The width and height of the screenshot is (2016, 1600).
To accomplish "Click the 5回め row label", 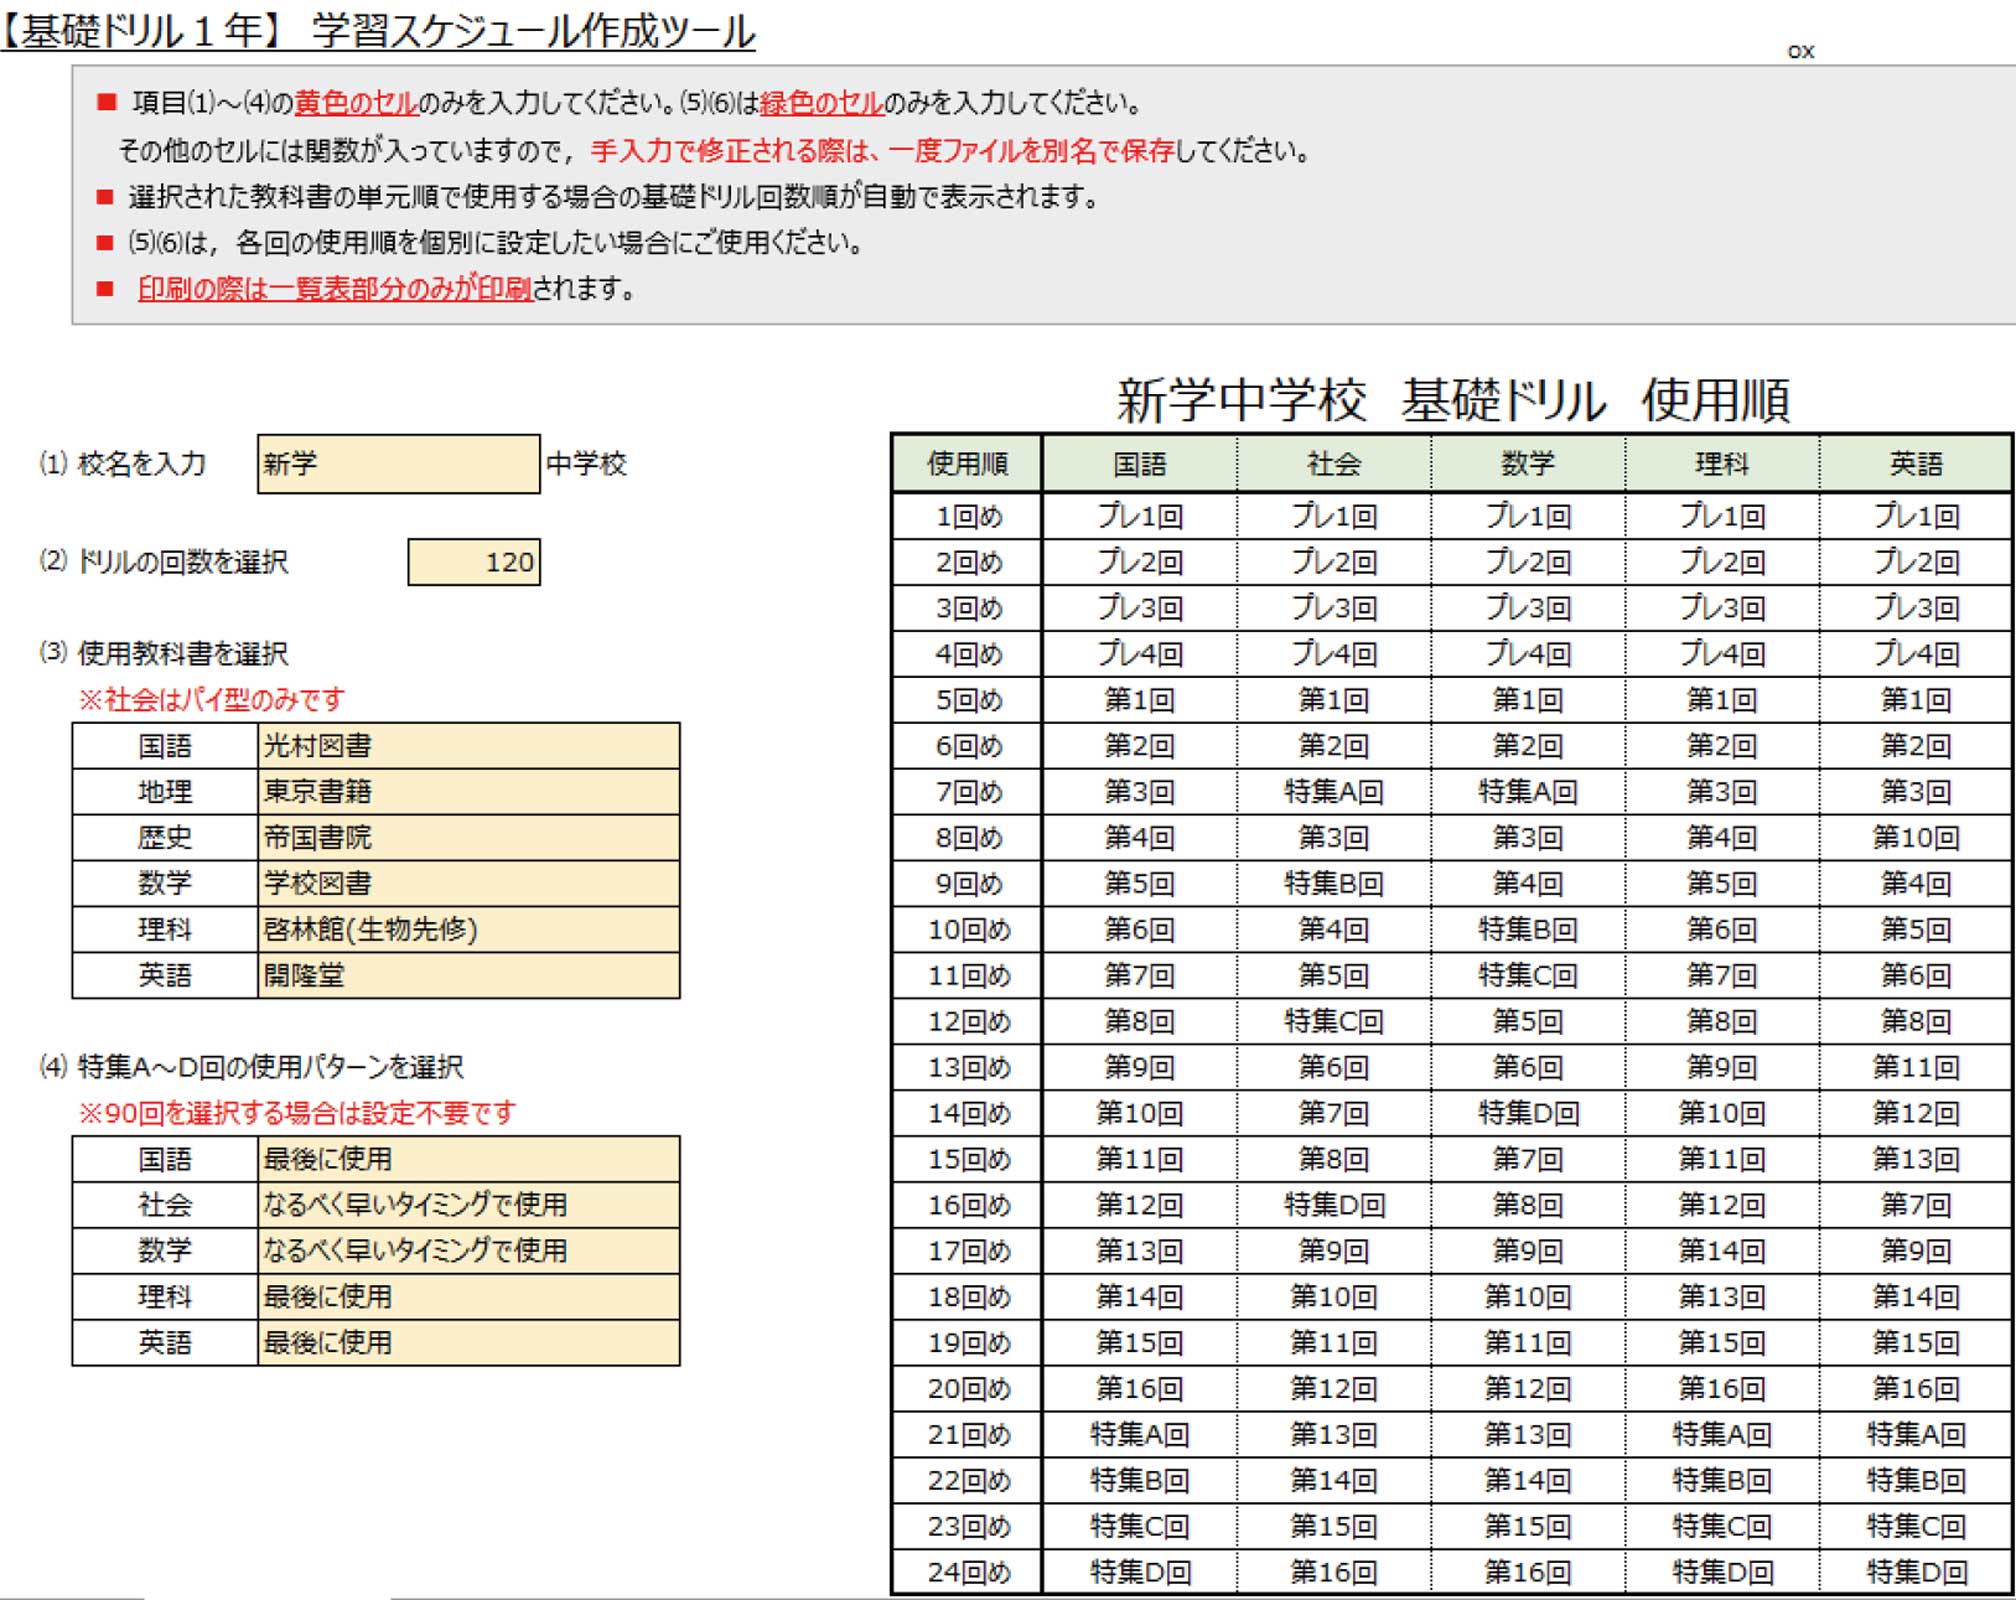I will pyautogui.click(x=968, y=700).
